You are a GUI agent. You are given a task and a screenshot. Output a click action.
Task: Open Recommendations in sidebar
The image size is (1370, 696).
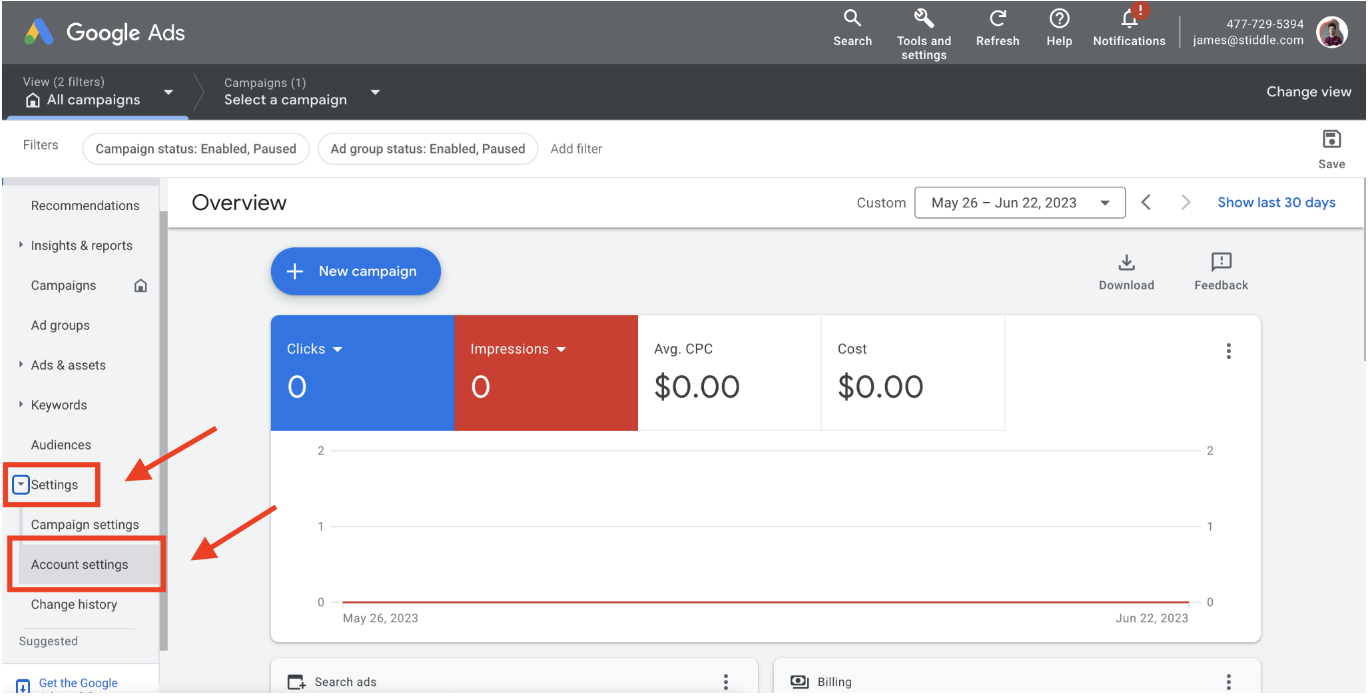(85, 206)
